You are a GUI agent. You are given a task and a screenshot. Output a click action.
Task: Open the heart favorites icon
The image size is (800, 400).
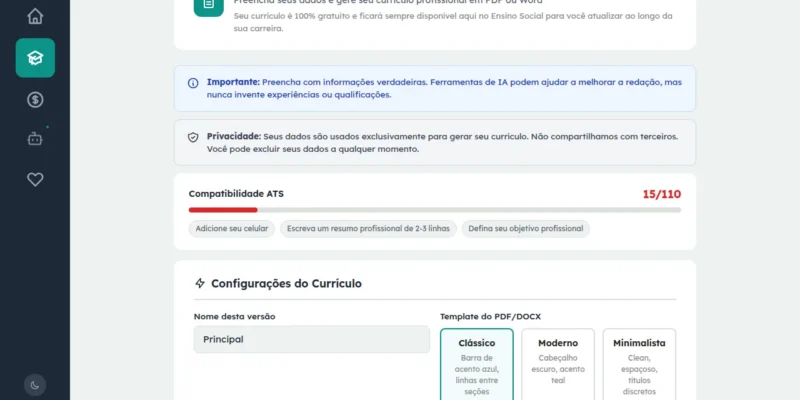tap(35, 179)
